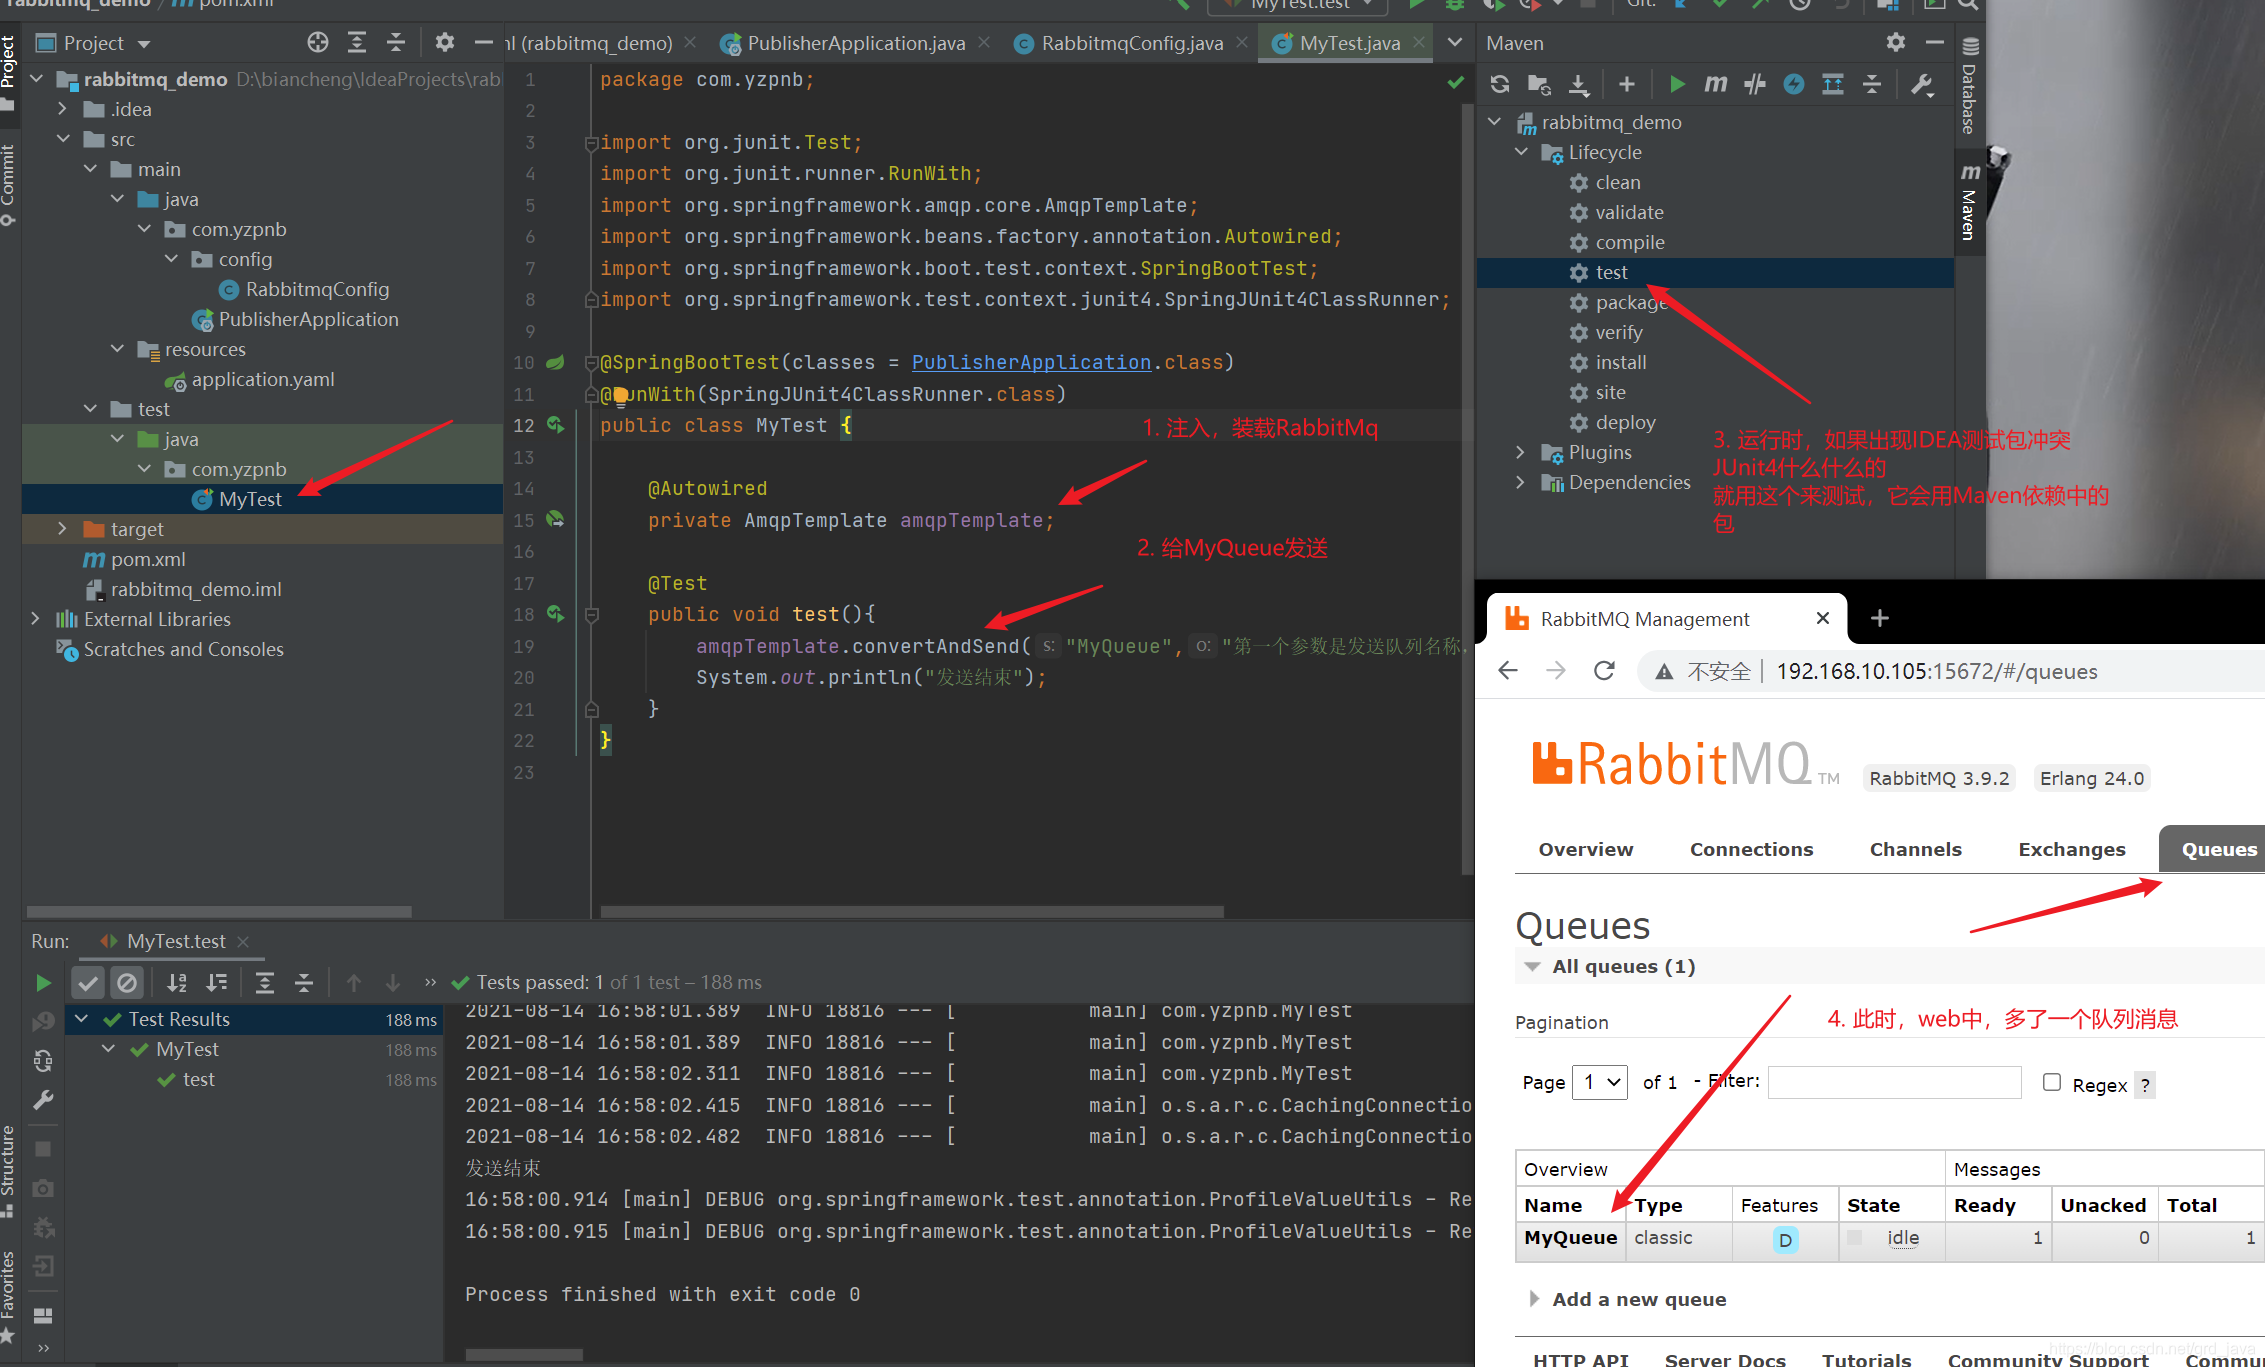
Task: Click run gutter icon at line 18
Action: 555,614
